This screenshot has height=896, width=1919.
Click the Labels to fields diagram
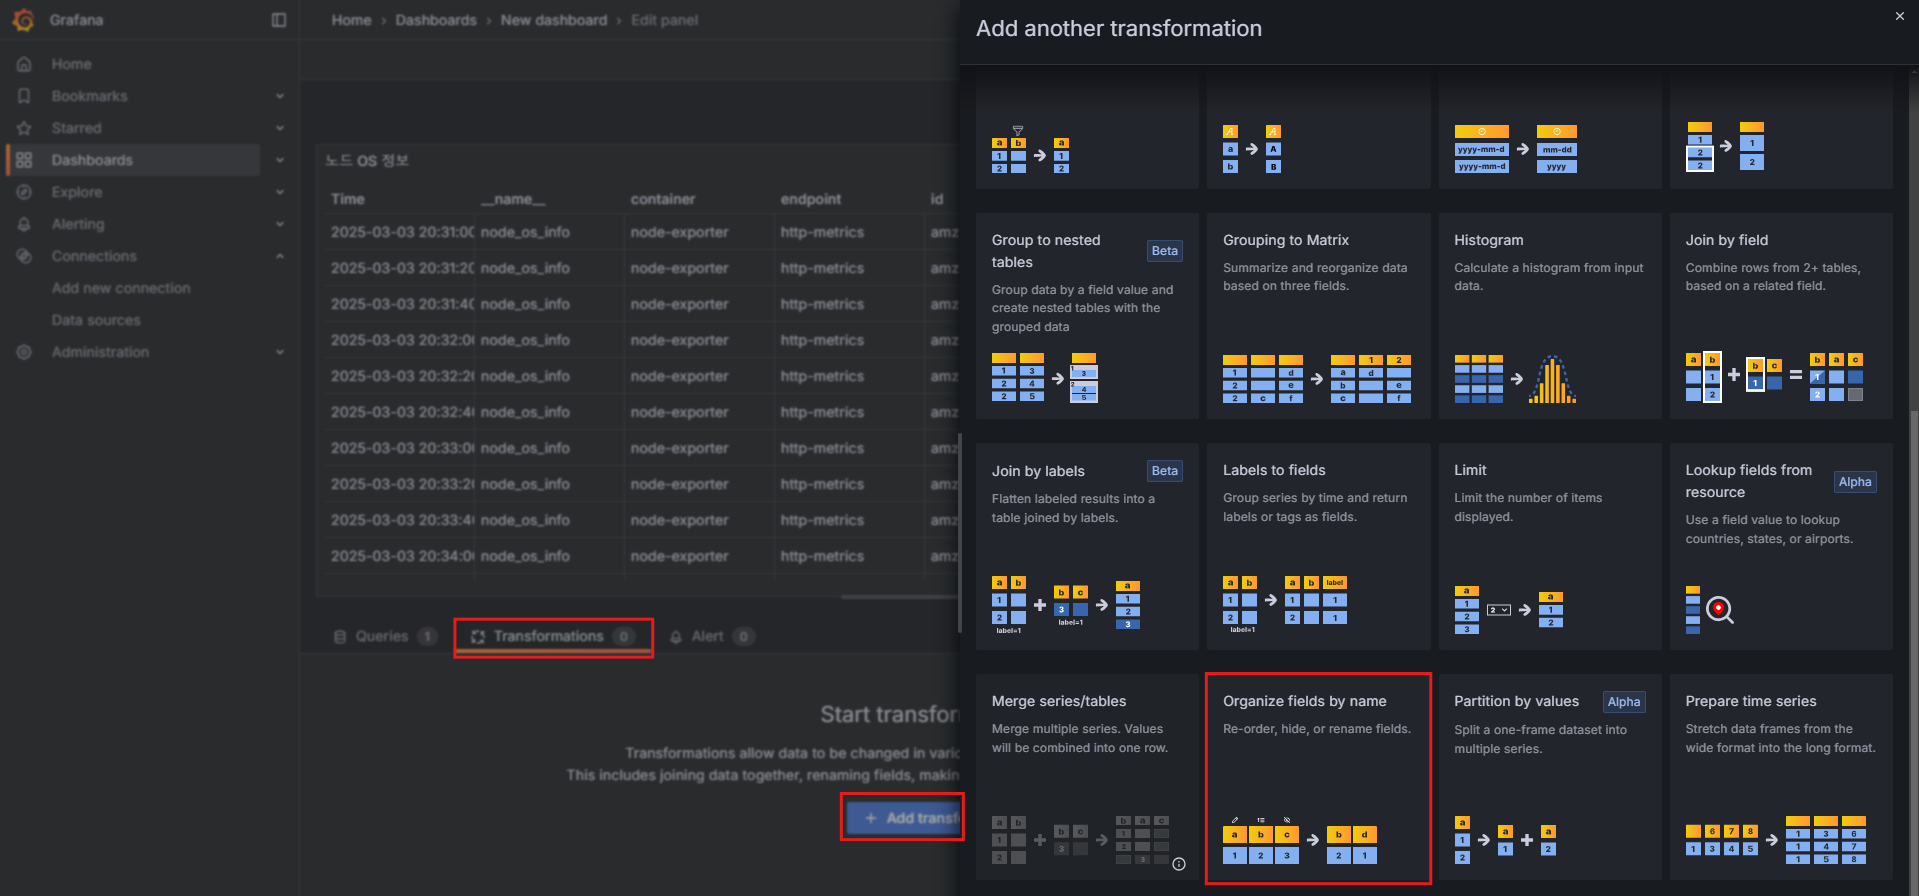tap(1285, 605)
